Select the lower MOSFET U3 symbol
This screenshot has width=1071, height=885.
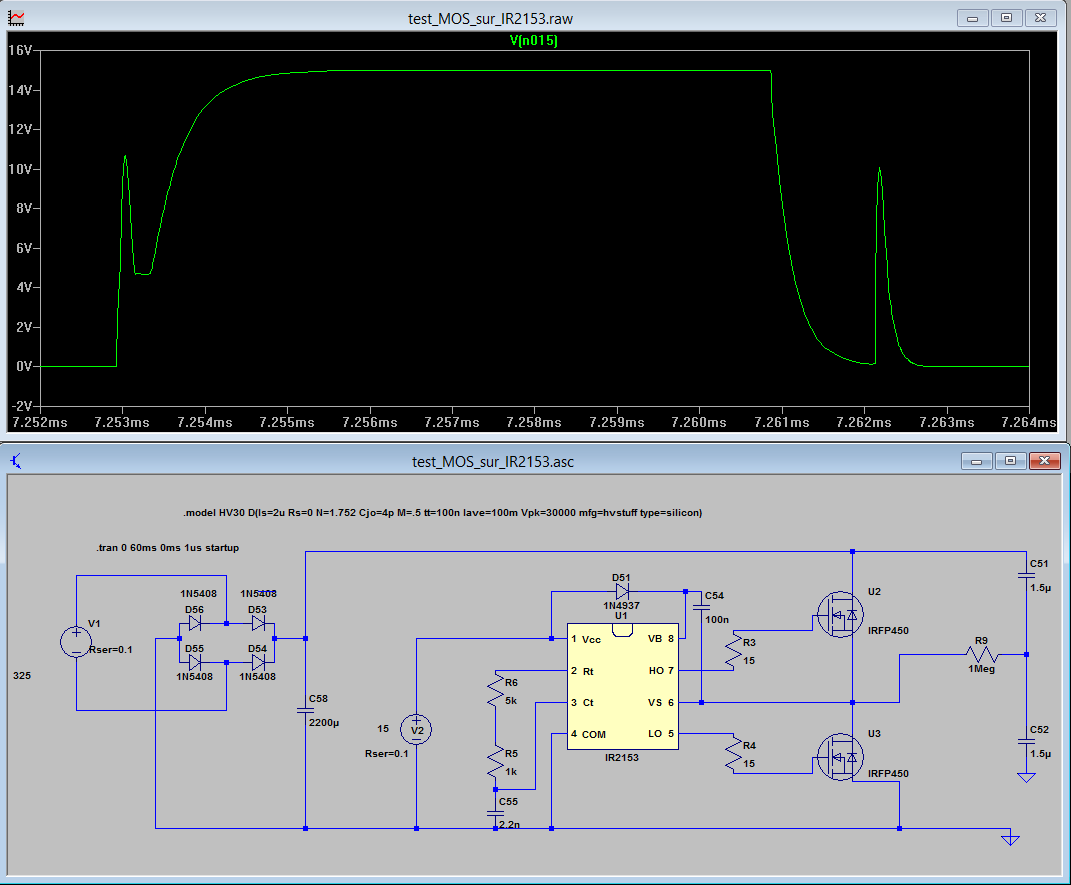pyautogui.click(x=835, y=752)
